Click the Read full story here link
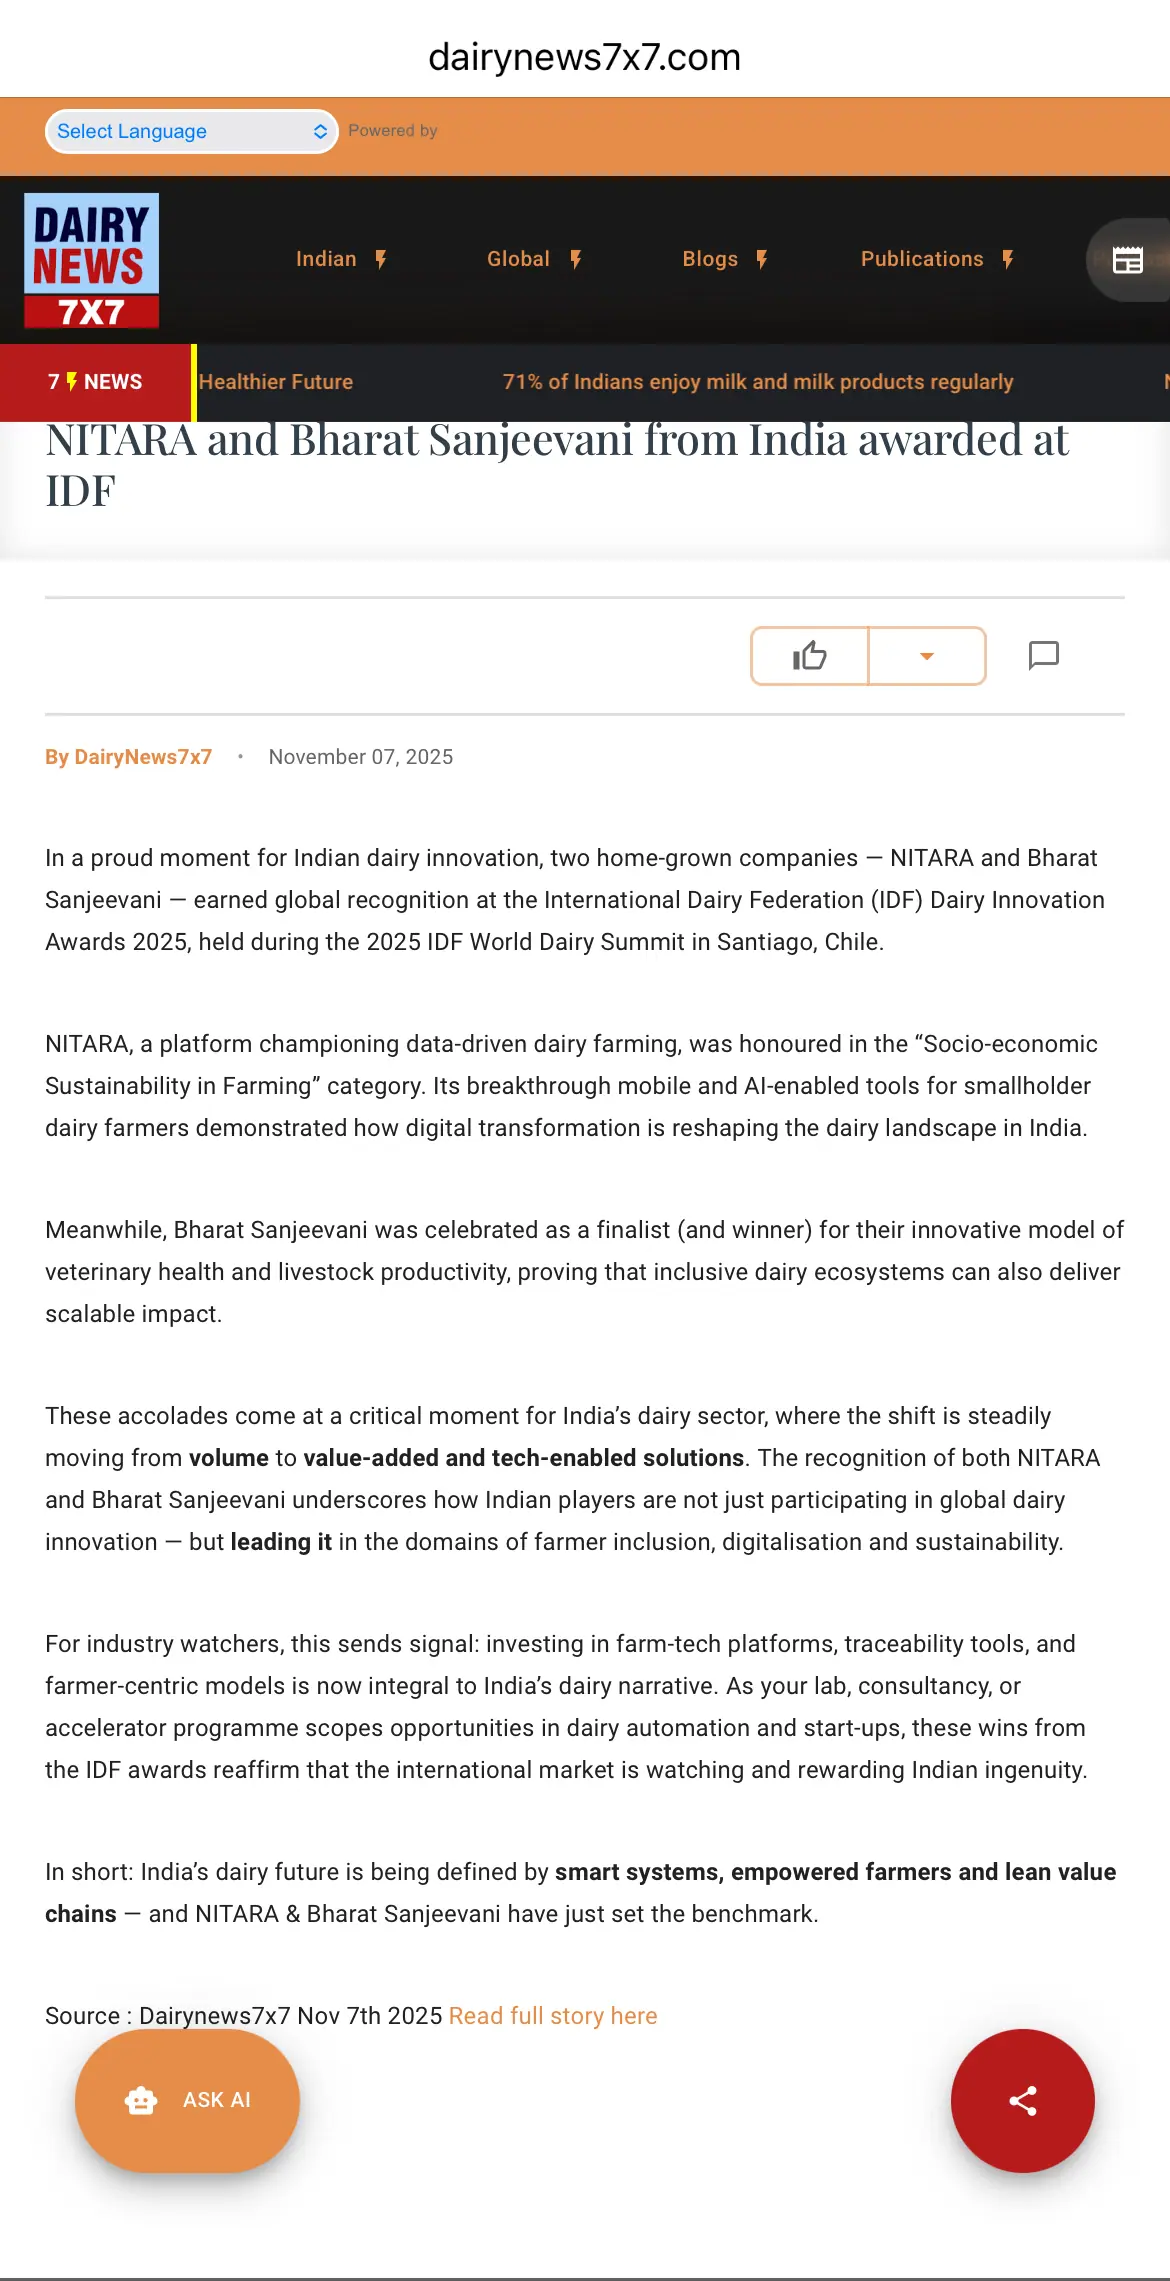This screenshot has width=1170, height=2281. pos(553,2016)
